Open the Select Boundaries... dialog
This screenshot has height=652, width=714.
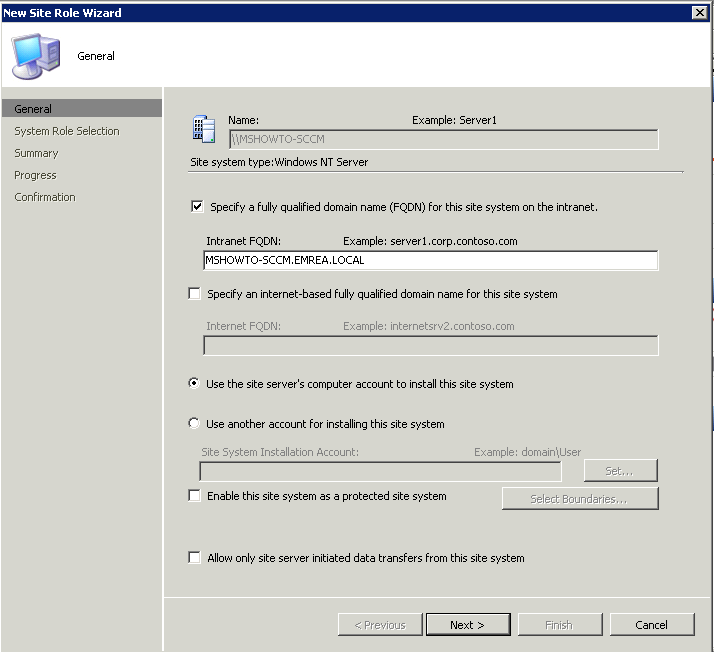coord(580,499)
